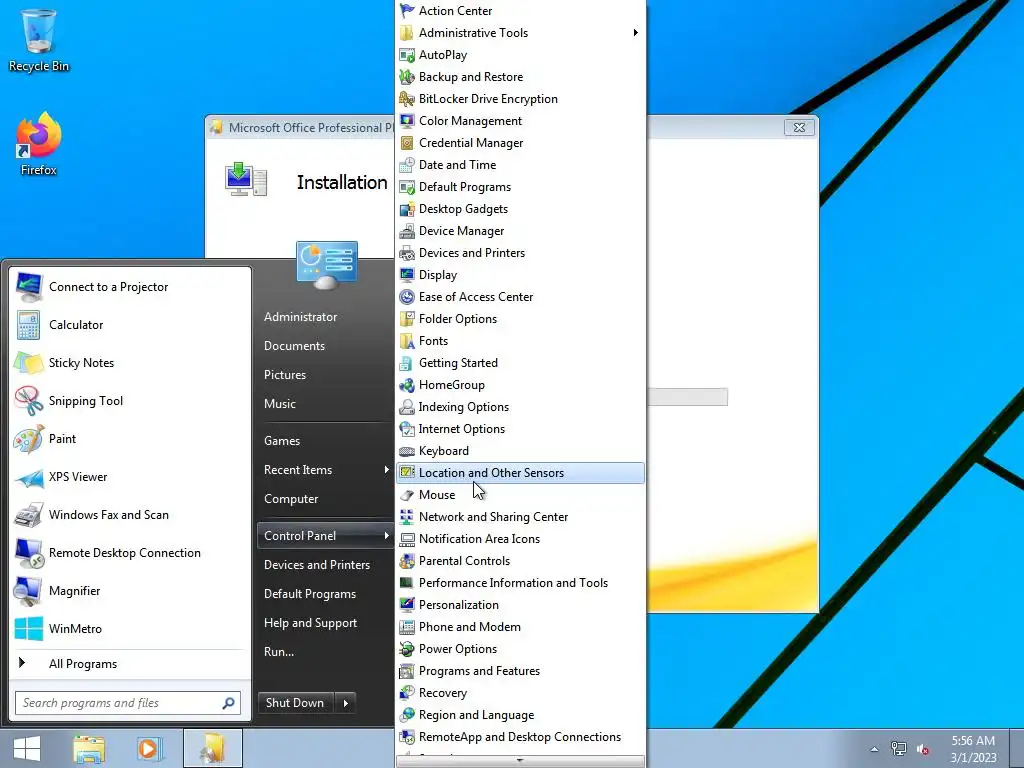Image resolution: width=1024 pixels, height=768 pixels.
Task: Open Calculator icon in Start menu
Action: tap(29, 325)
